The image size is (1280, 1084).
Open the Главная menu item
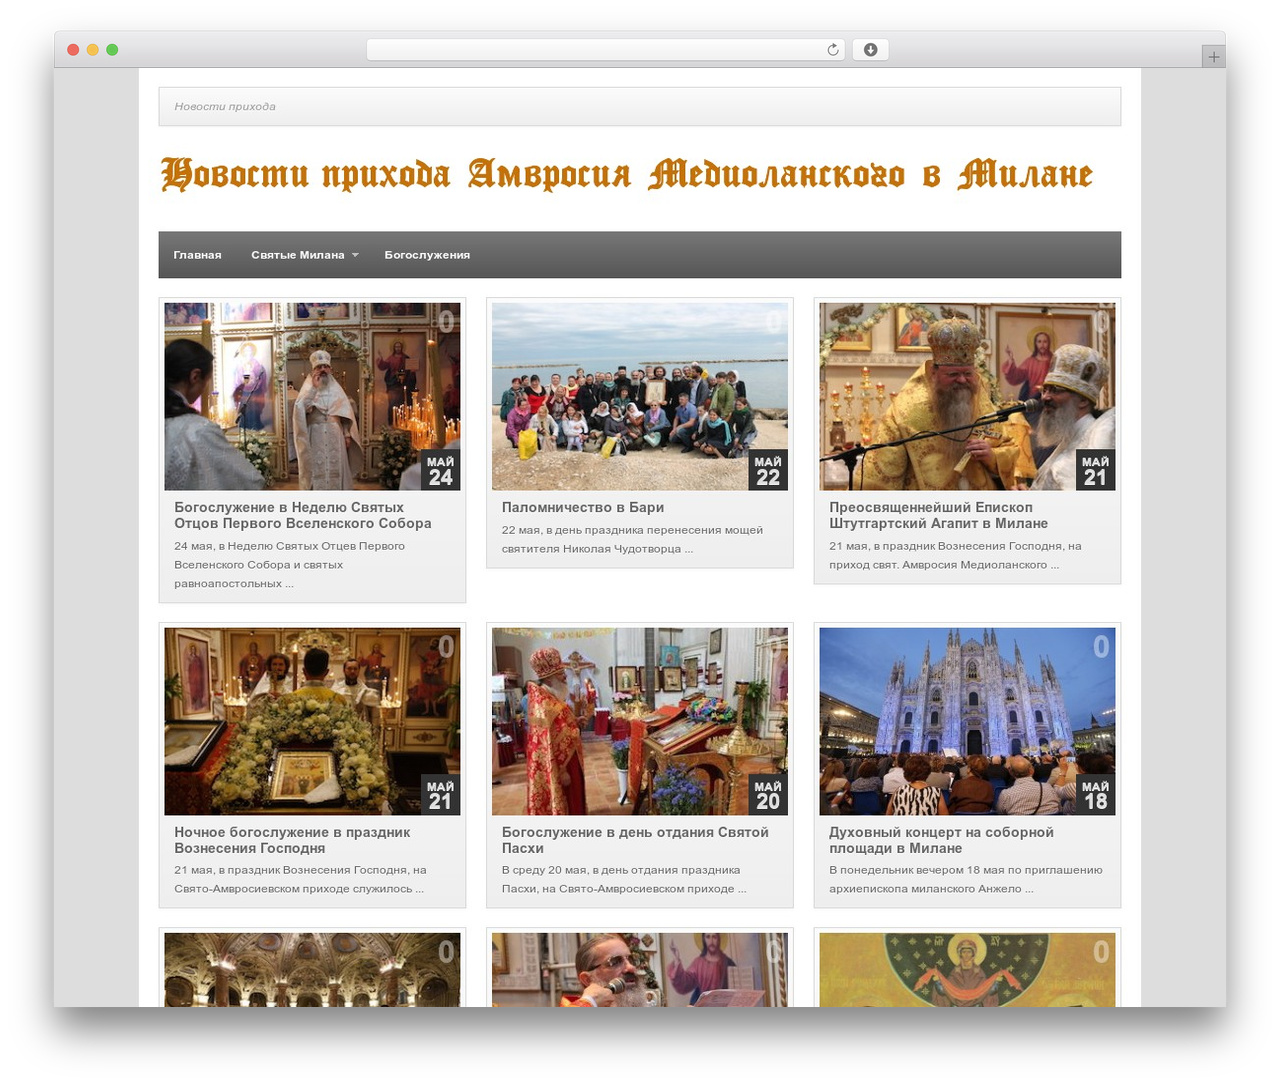197,255
